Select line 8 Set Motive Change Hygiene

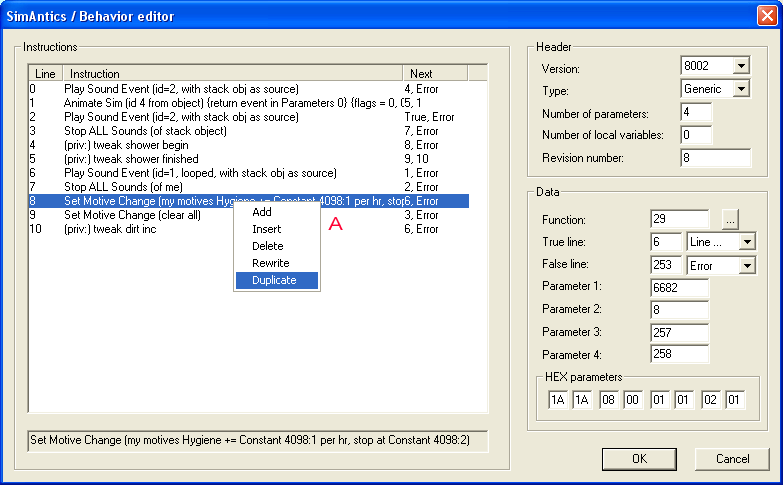249,201
